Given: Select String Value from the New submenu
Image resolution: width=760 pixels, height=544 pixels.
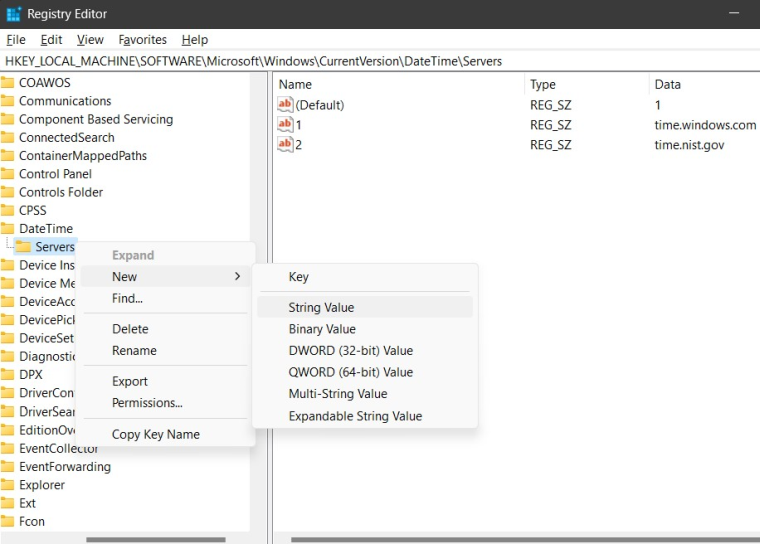Looking at the screenshot, I should 321,308.
